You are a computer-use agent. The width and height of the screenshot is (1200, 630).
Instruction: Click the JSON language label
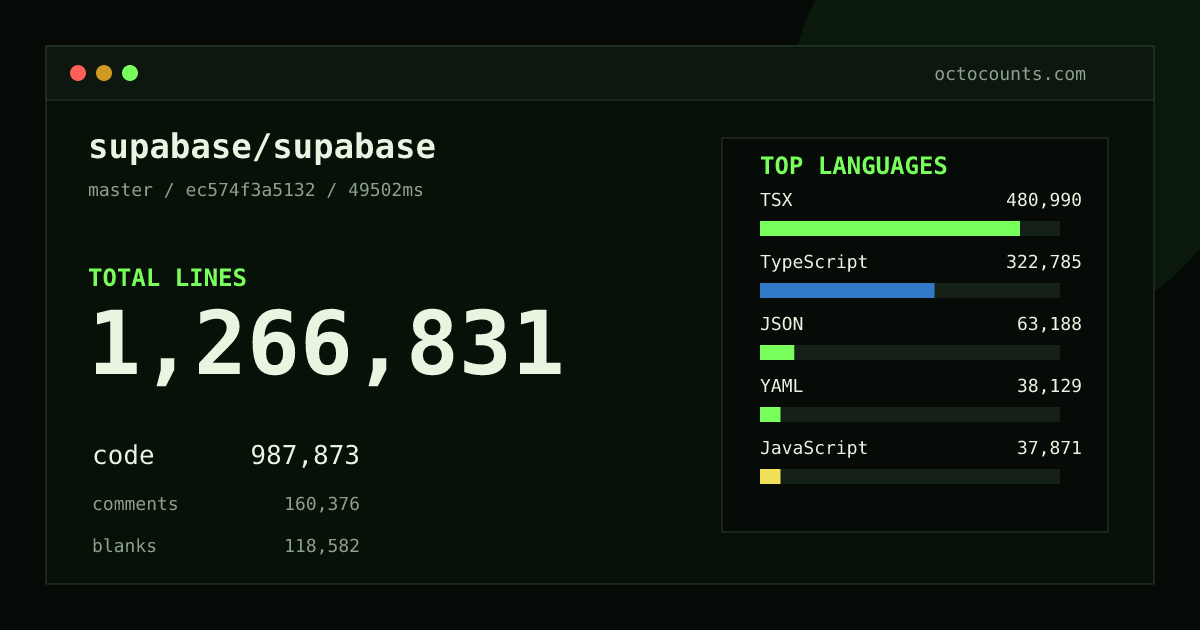[x=782, y=324]
